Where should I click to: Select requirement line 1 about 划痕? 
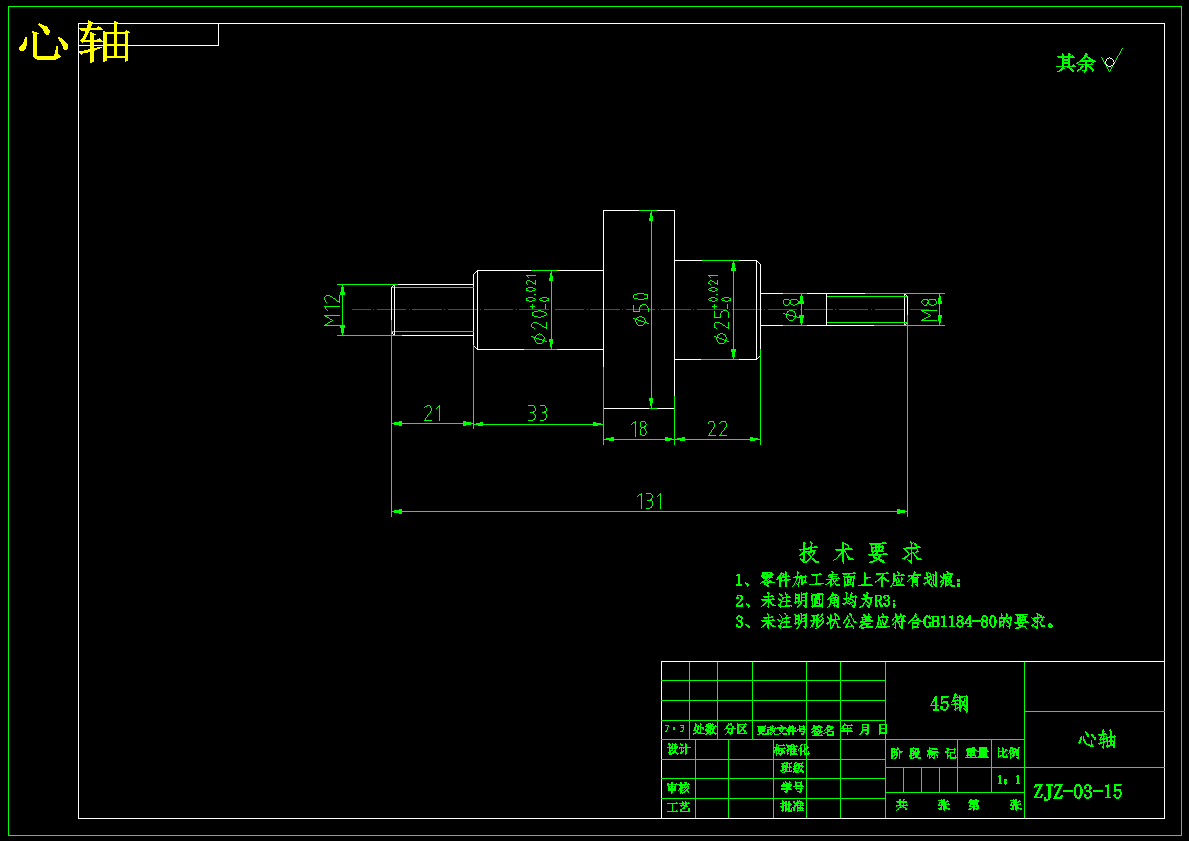point(849,581)
